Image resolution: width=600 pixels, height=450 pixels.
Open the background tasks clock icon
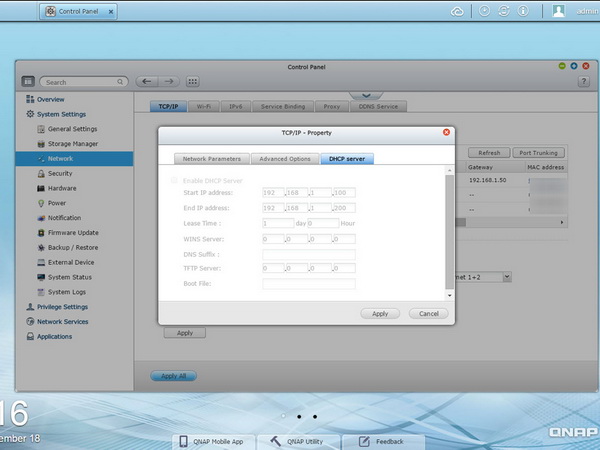pos(484,11)
